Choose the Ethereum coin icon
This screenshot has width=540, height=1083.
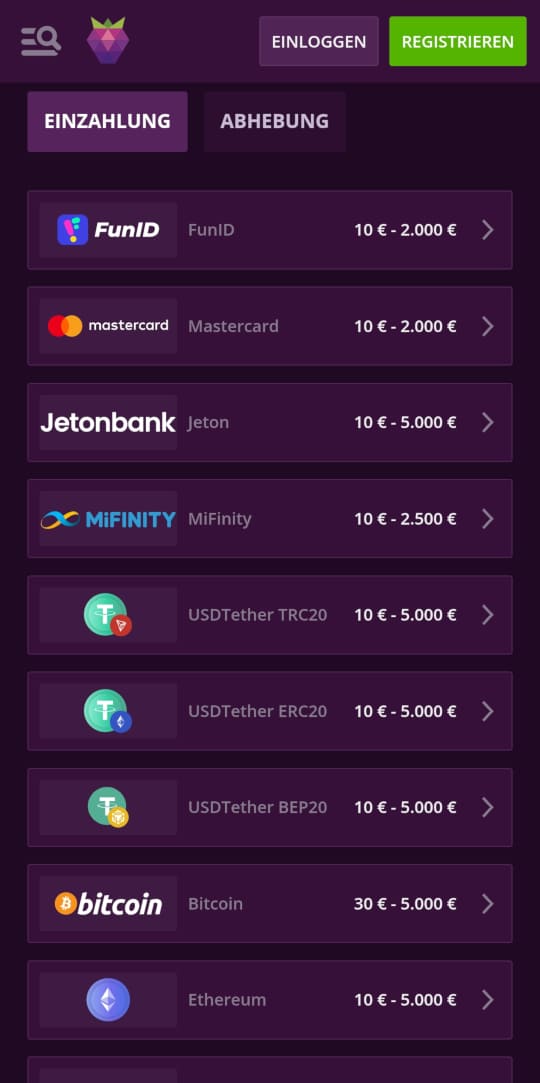click(108, 999)
